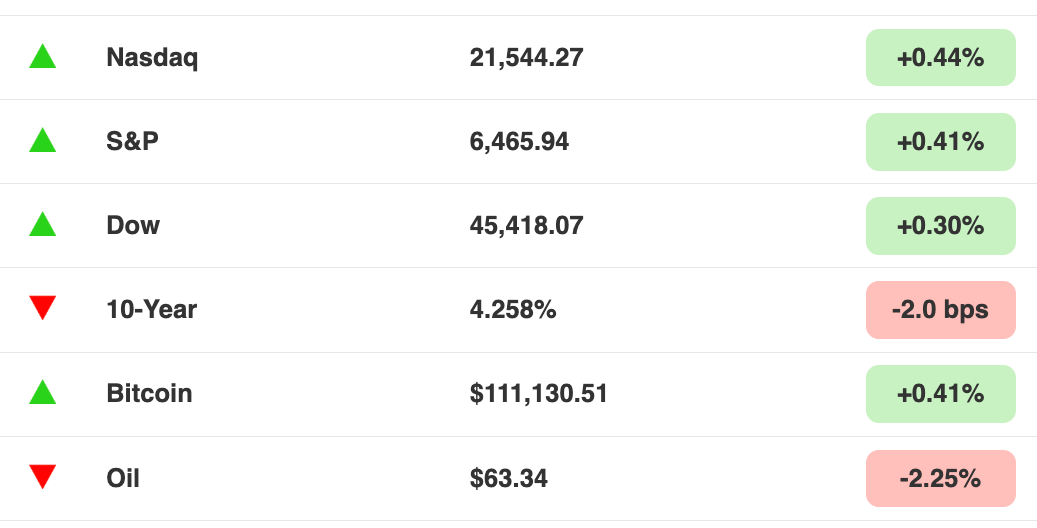Open the S&P index name

coord(132,142)
